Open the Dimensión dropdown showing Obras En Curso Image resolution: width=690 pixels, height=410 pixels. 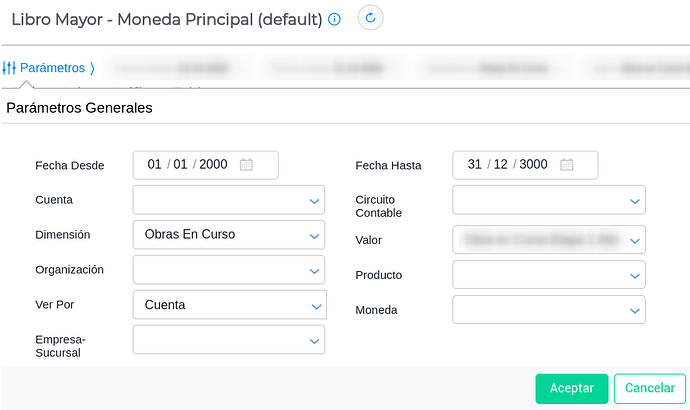(x=229, y=234)
